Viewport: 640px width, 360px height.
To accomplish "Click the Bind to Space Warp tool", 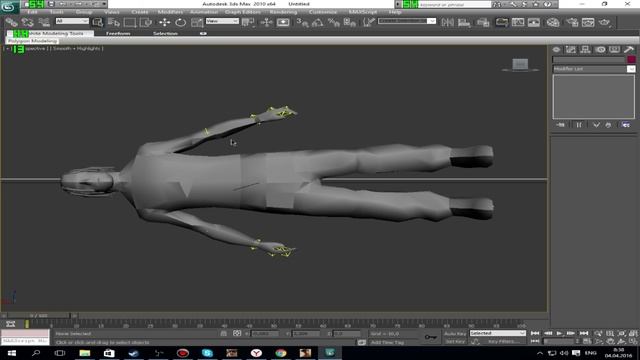I will pos(44,22).
